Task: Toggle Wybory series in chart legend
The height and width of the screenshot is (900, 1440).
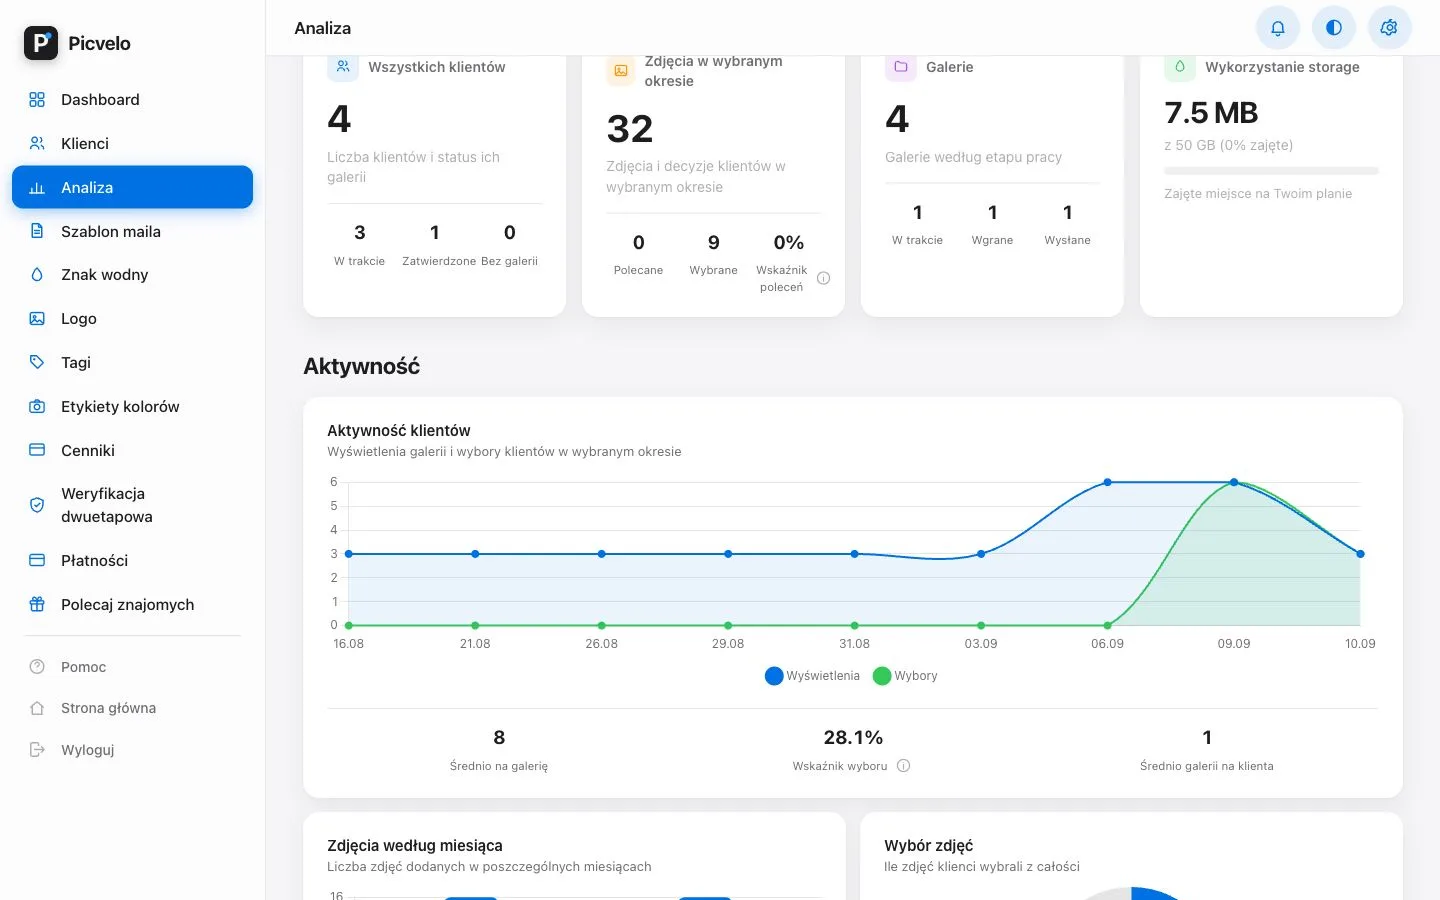Action: coord(905,676)
